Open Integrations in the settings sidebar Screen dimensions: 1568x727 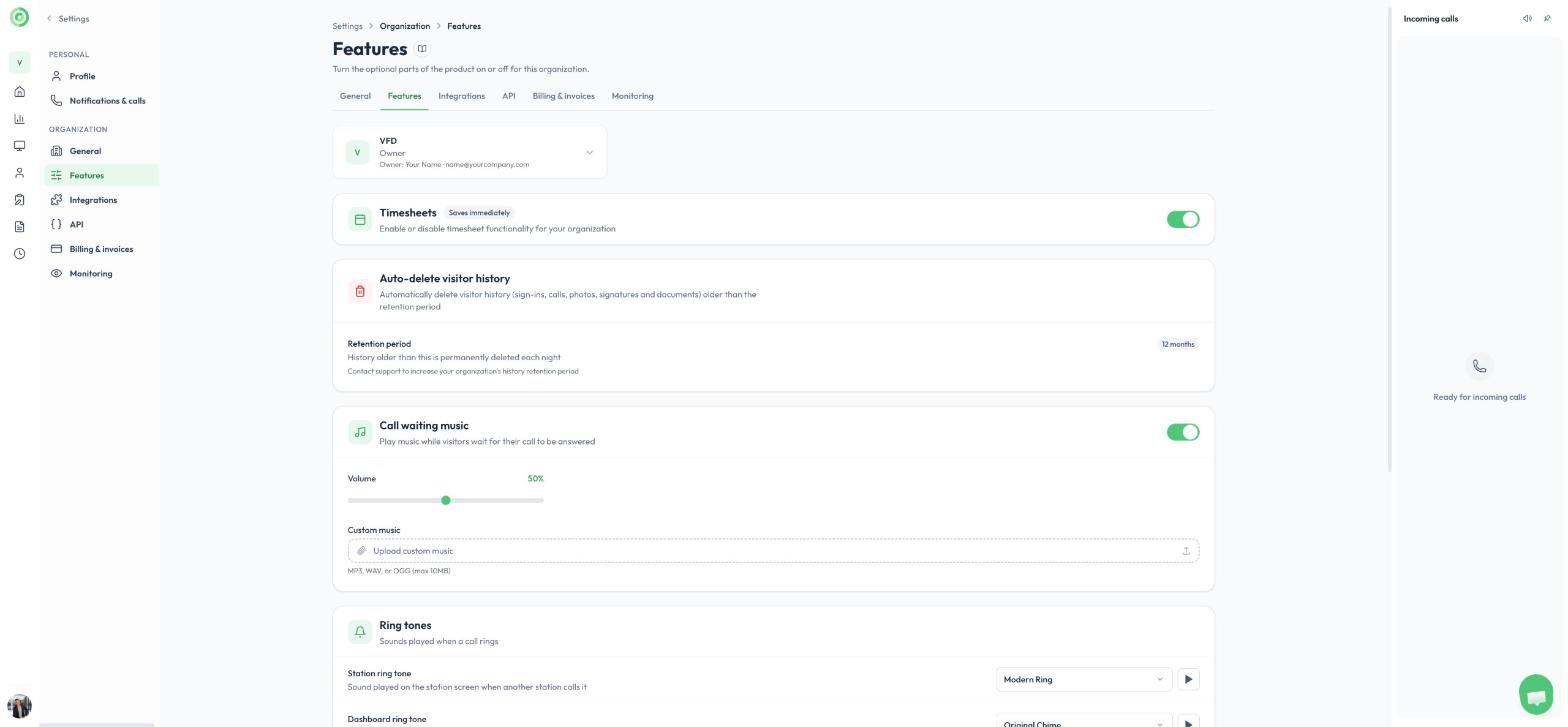(x=101, y=200)
